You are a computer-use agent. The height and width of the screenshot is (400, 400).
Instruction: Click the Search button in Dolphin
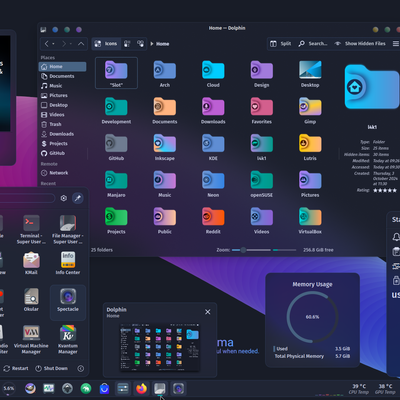tap(313, 44)
